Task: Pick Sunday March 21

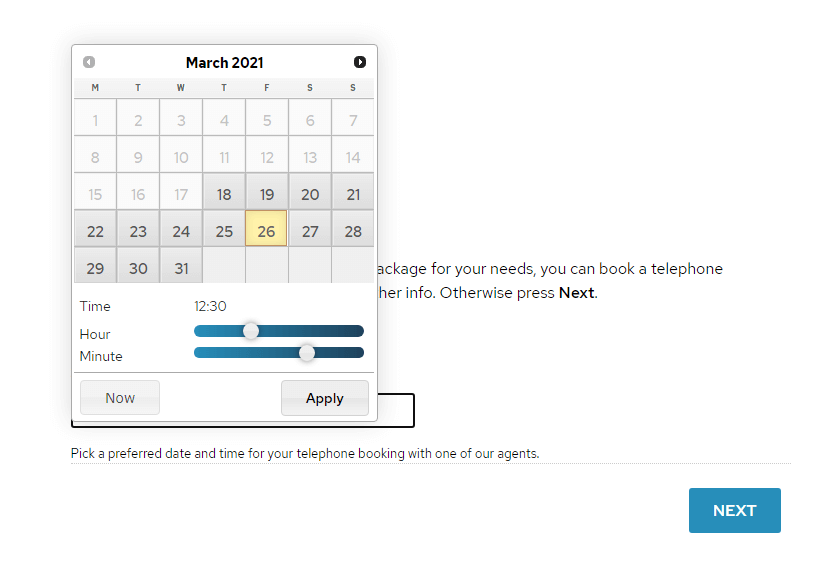Action: [x=353, y=191]
